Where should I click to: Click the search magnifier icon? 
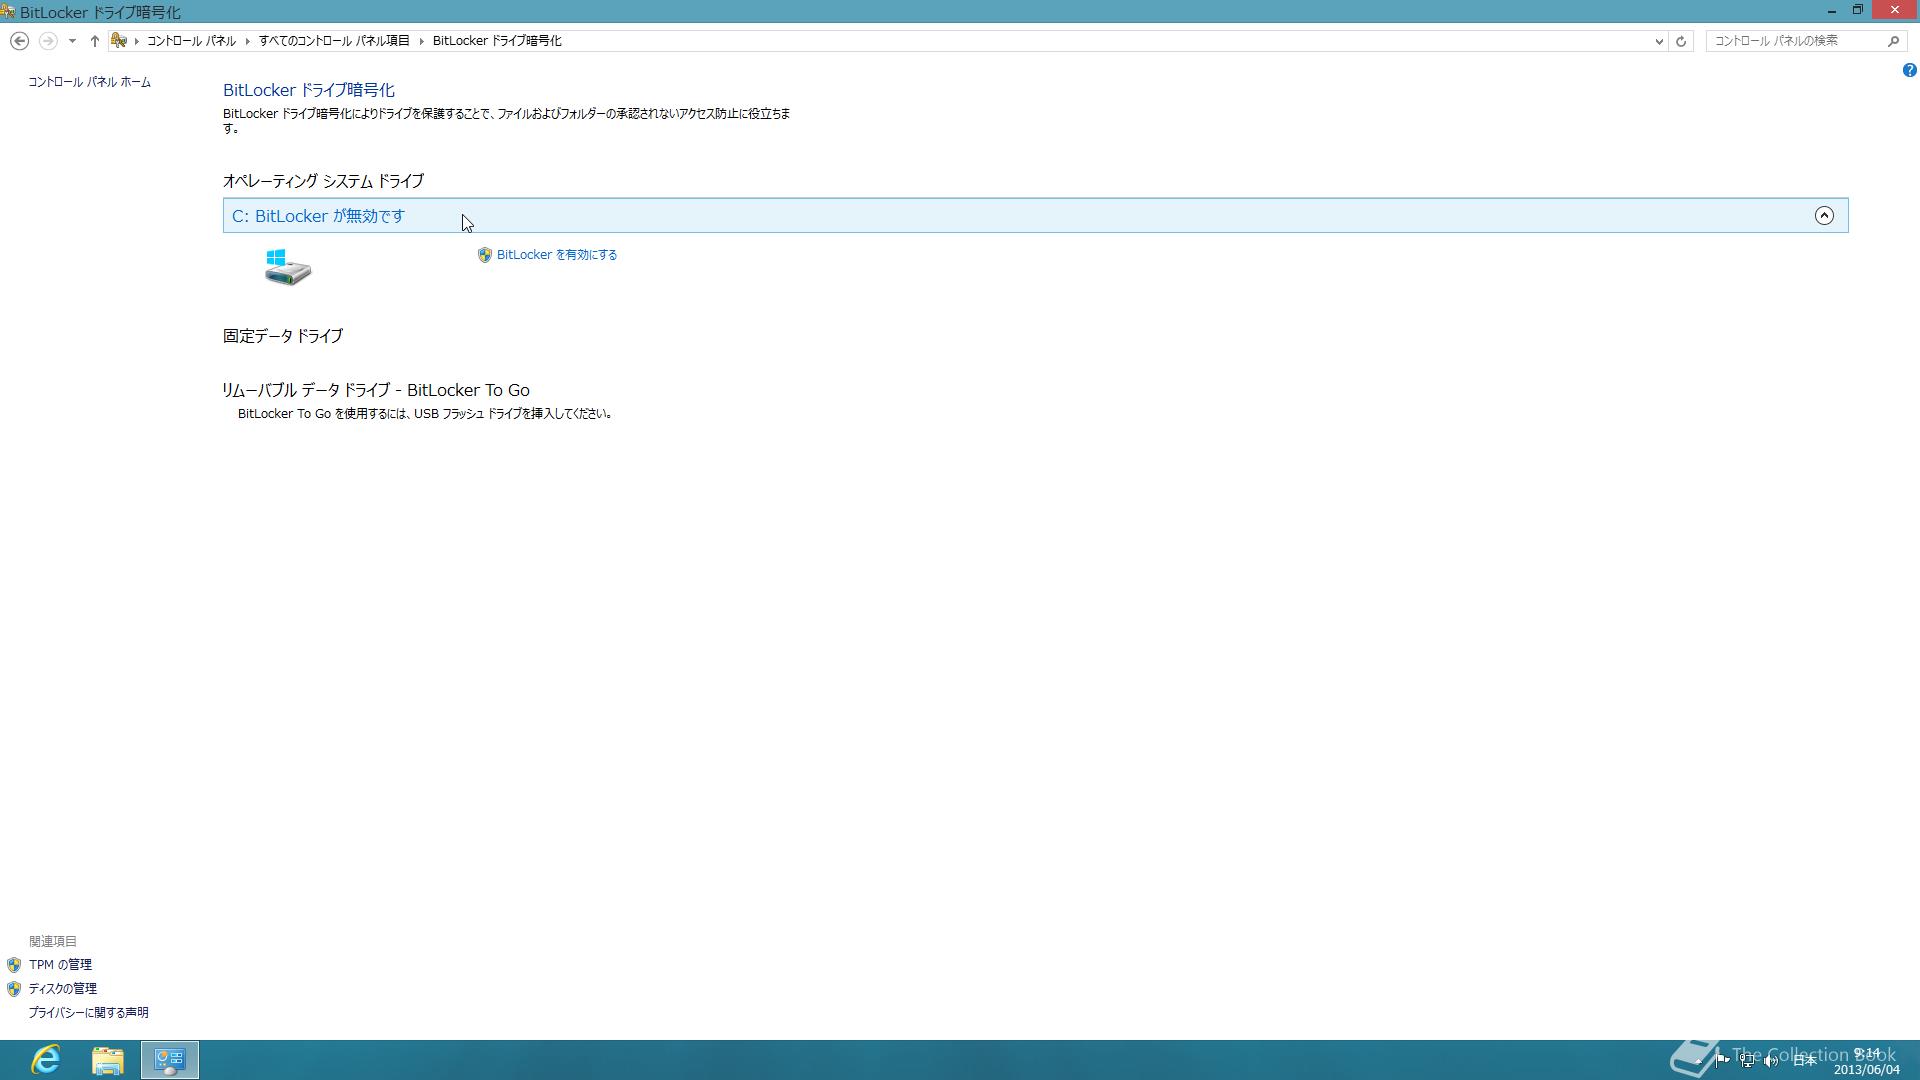tap(1893, 41)
